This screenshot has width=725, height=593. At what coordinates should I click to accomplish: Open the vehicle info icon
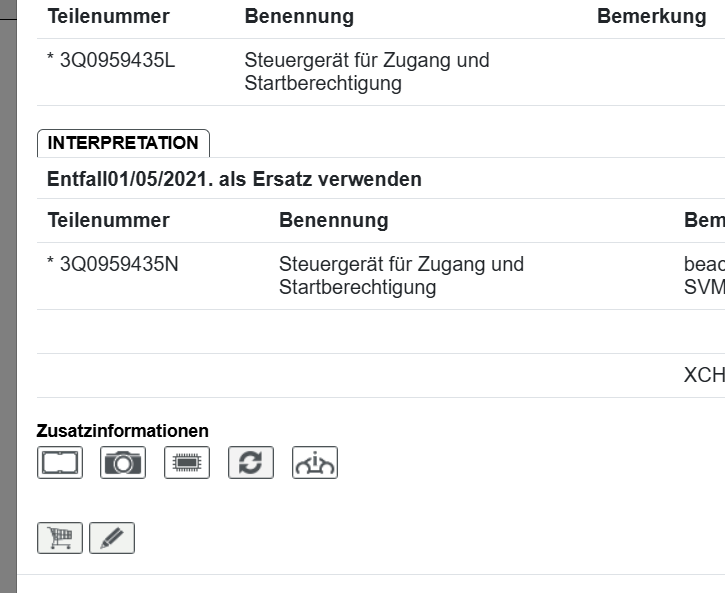[x=315, y=462]
